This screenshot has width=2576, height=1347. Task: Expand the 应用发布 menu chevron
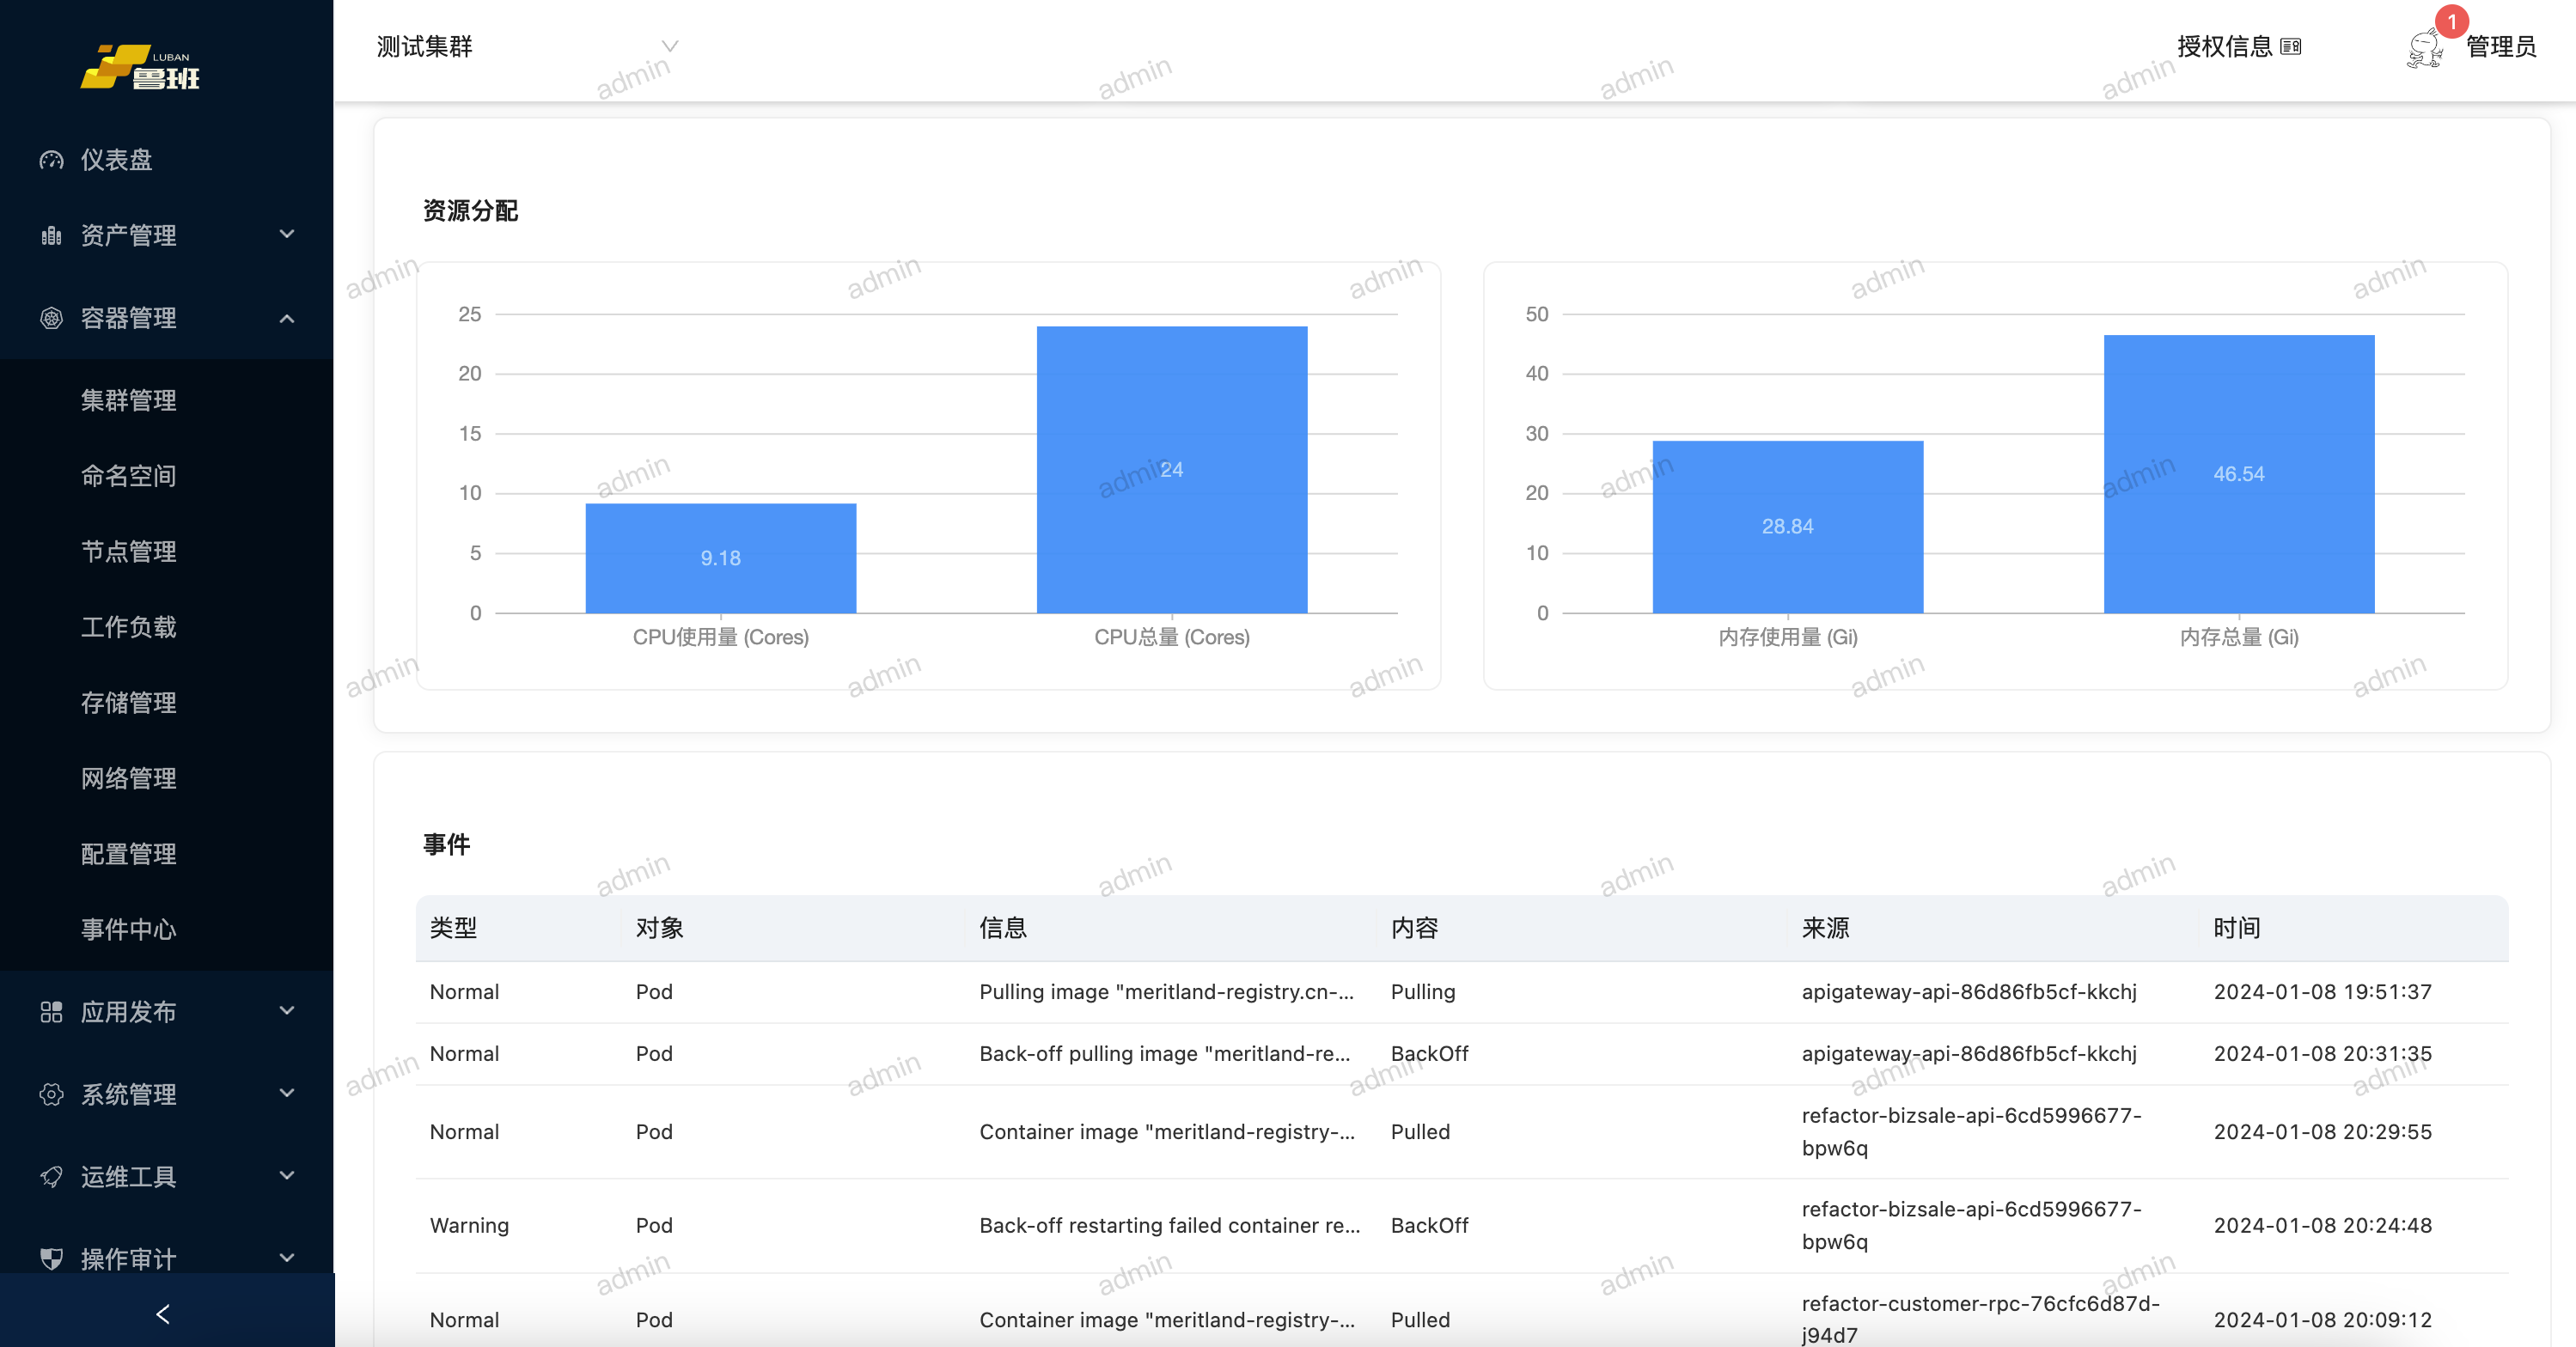click(x=287, y=1012)
